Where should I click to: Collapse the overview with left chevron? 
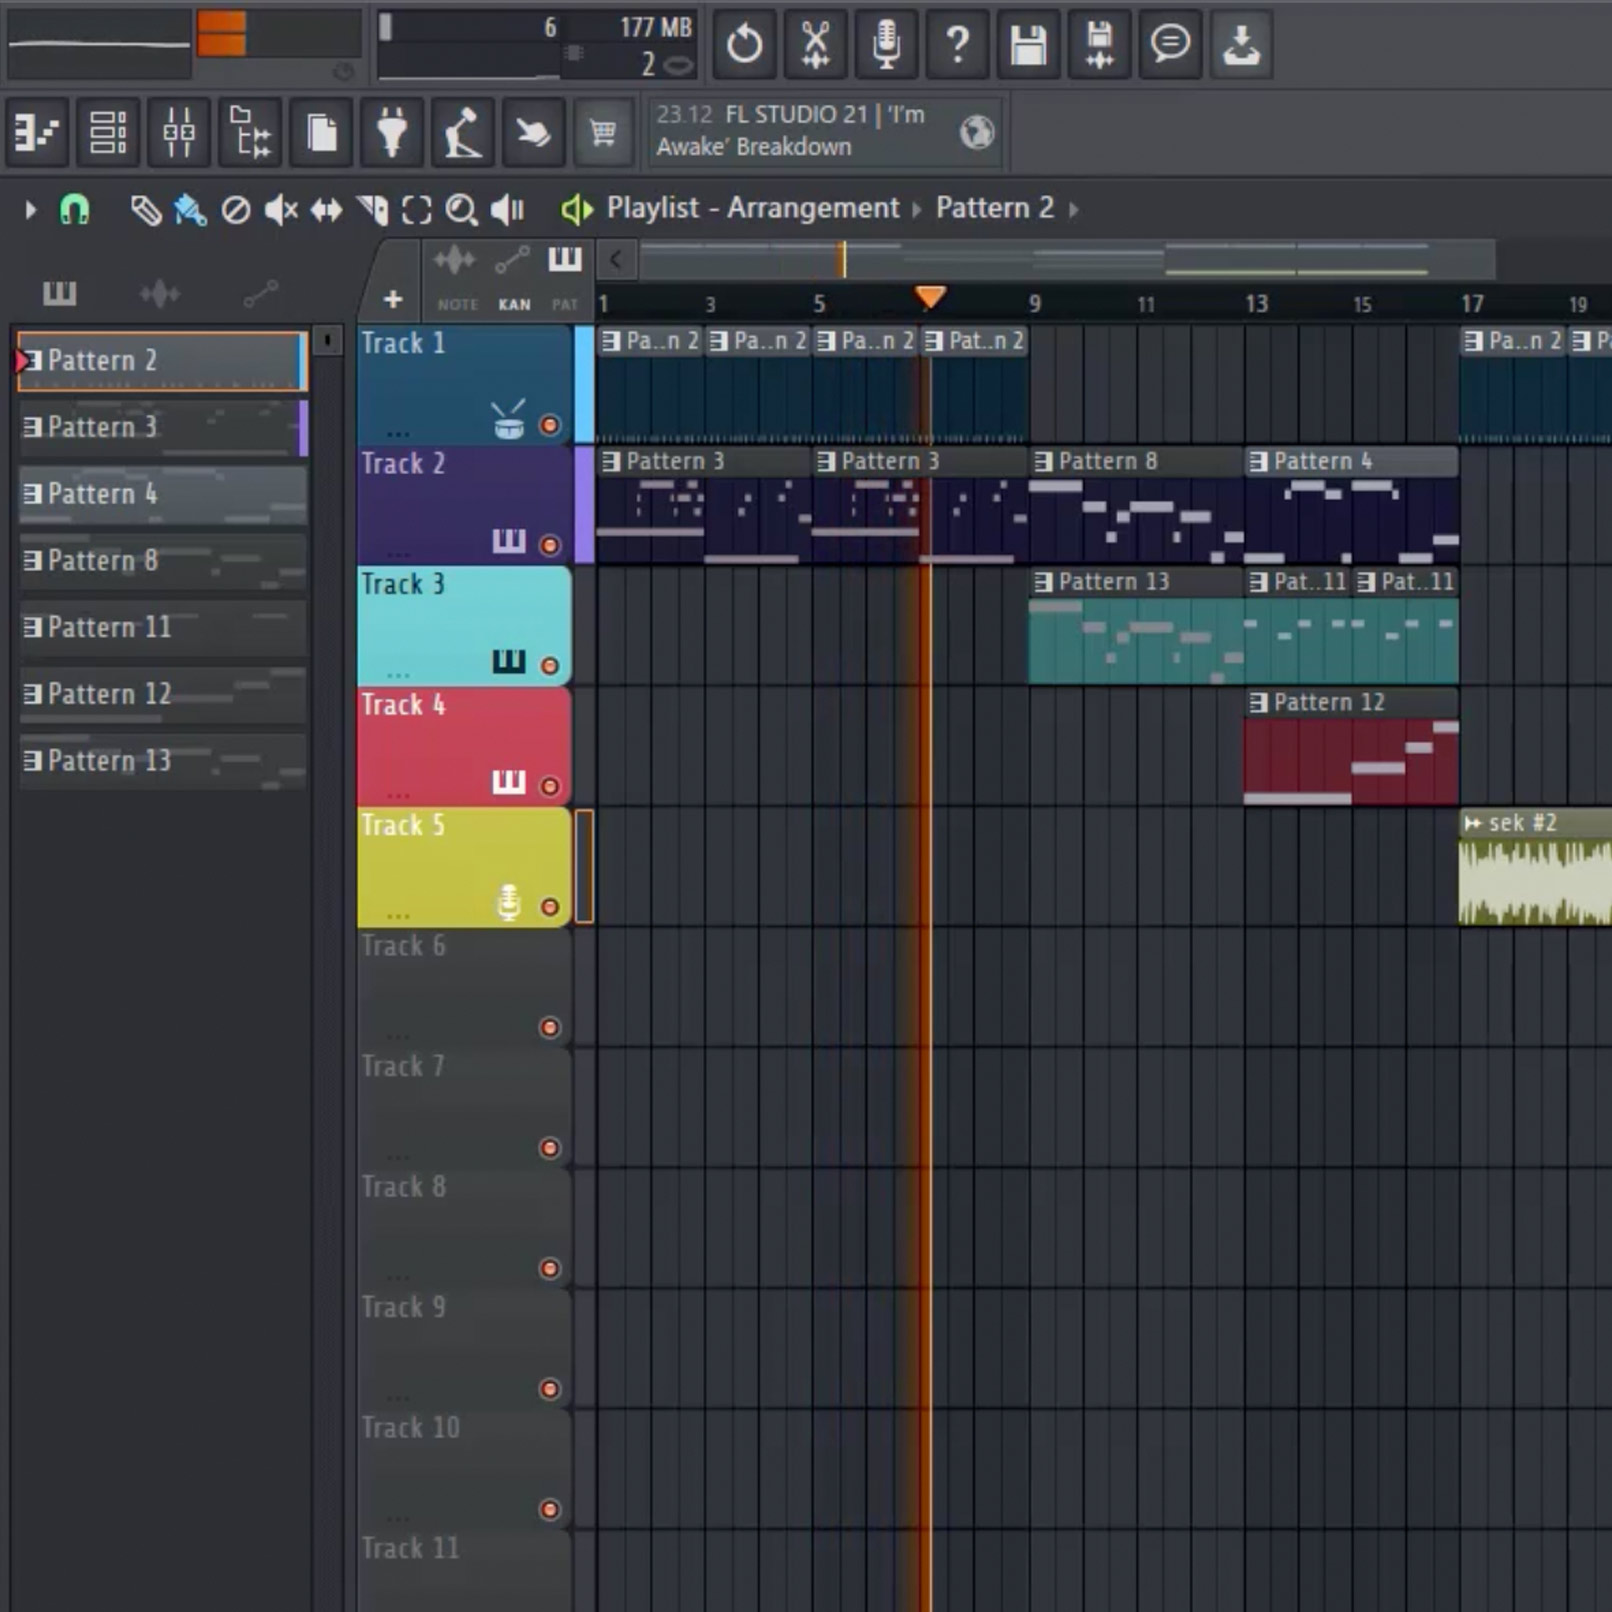(x=616, y=260)
